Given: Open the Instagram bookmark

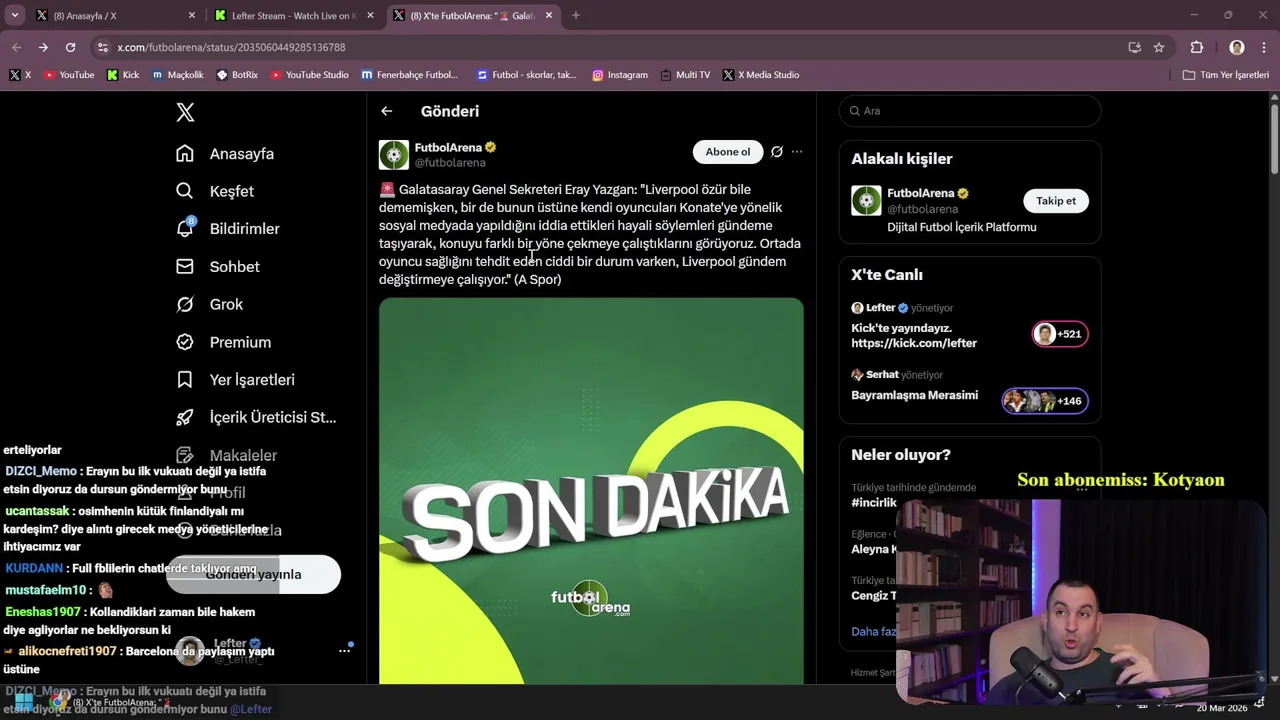Looking at the screenshot, I should tap(620, 75).
